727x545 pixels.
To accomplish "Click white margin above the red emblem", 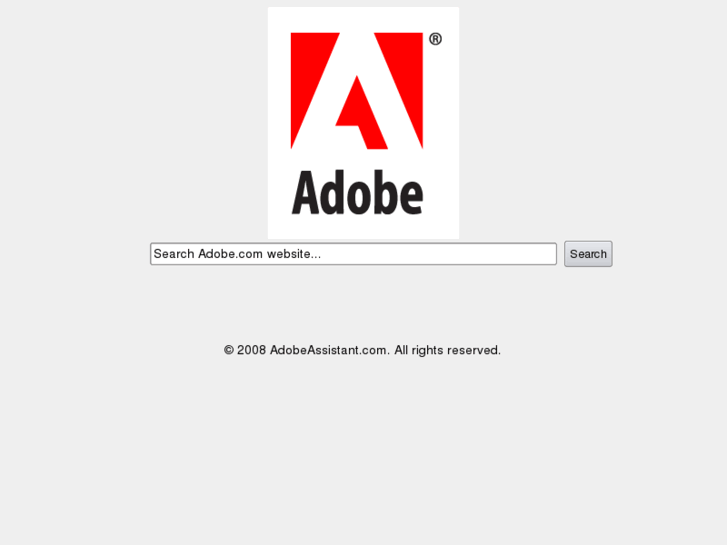I will click(x=363, y=19).
